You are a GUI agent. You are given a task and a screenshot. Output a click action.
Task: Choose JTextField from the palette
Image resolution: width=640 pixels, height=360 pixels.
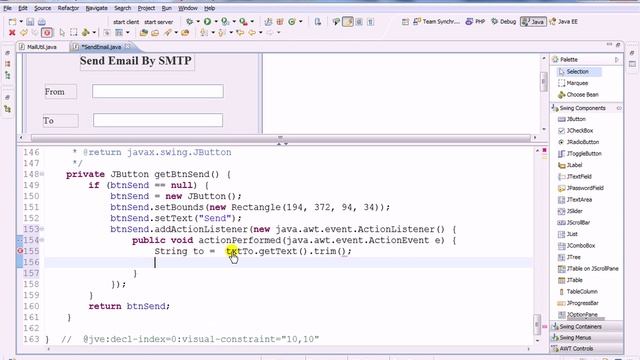575,177
